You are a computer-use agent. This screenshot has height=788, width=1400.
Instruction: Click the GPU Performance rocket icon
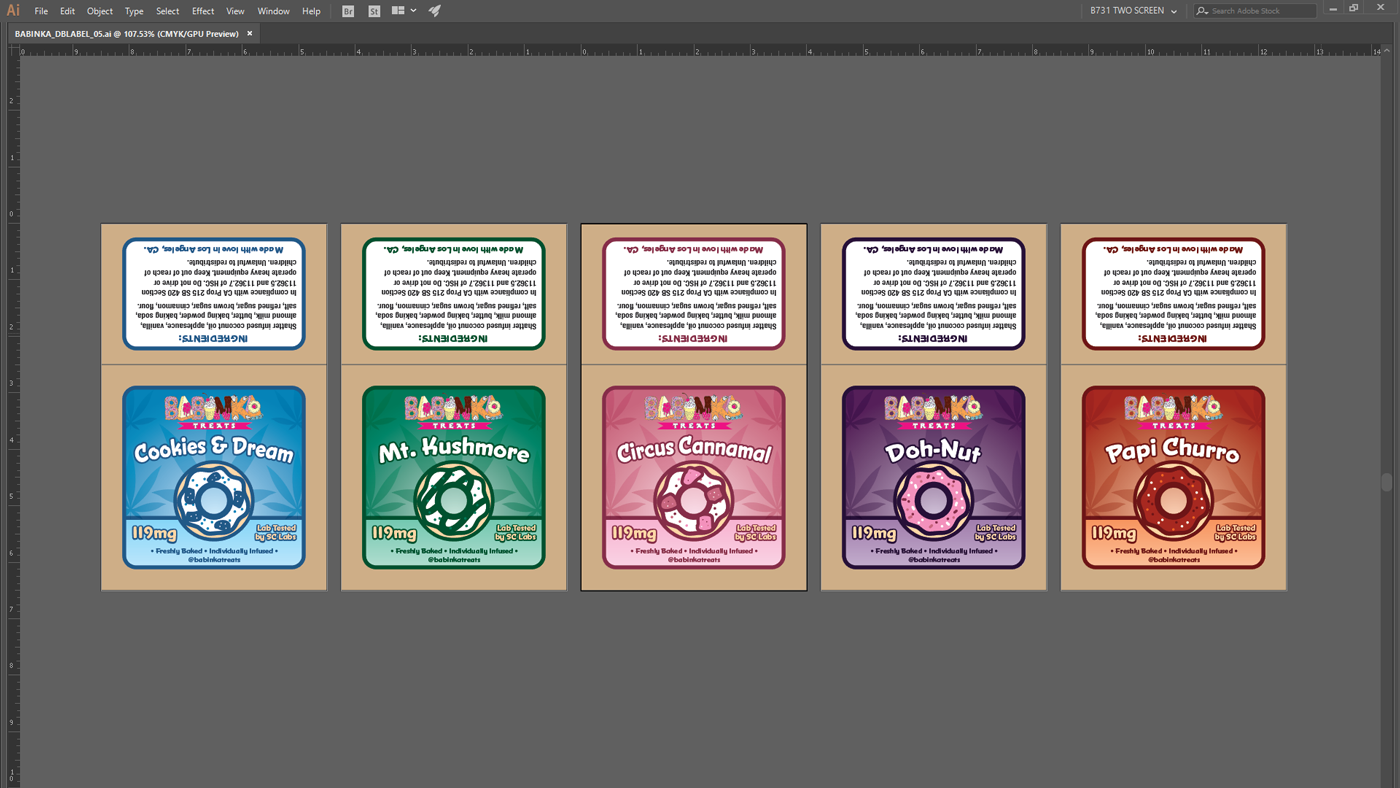click(x=435, y=11)
